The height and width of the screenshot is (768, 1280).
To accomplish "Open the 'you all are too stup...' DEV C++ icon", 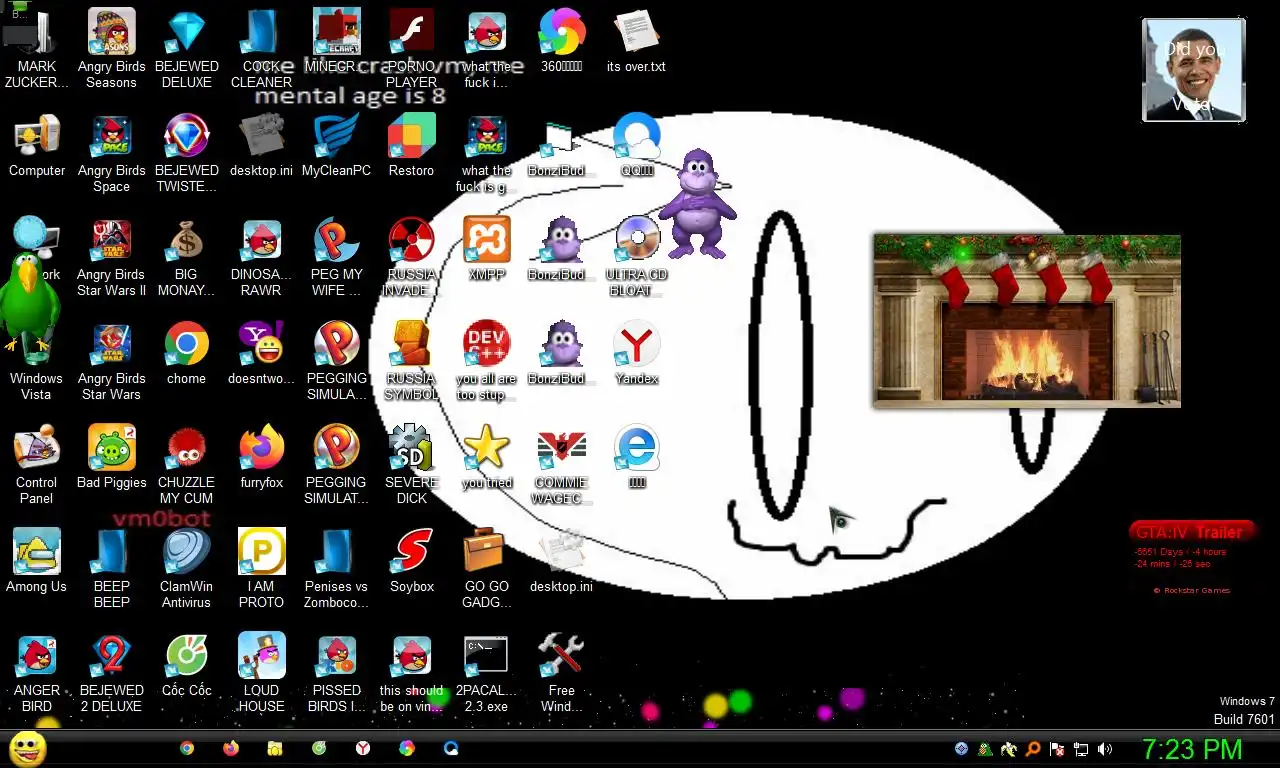I will point(486,360).
